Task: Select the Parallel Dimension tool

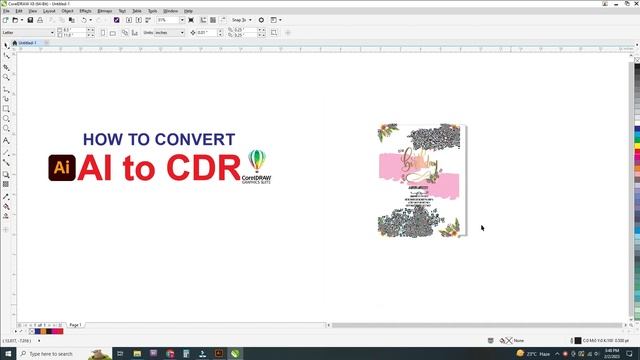Action: [6, 152]
